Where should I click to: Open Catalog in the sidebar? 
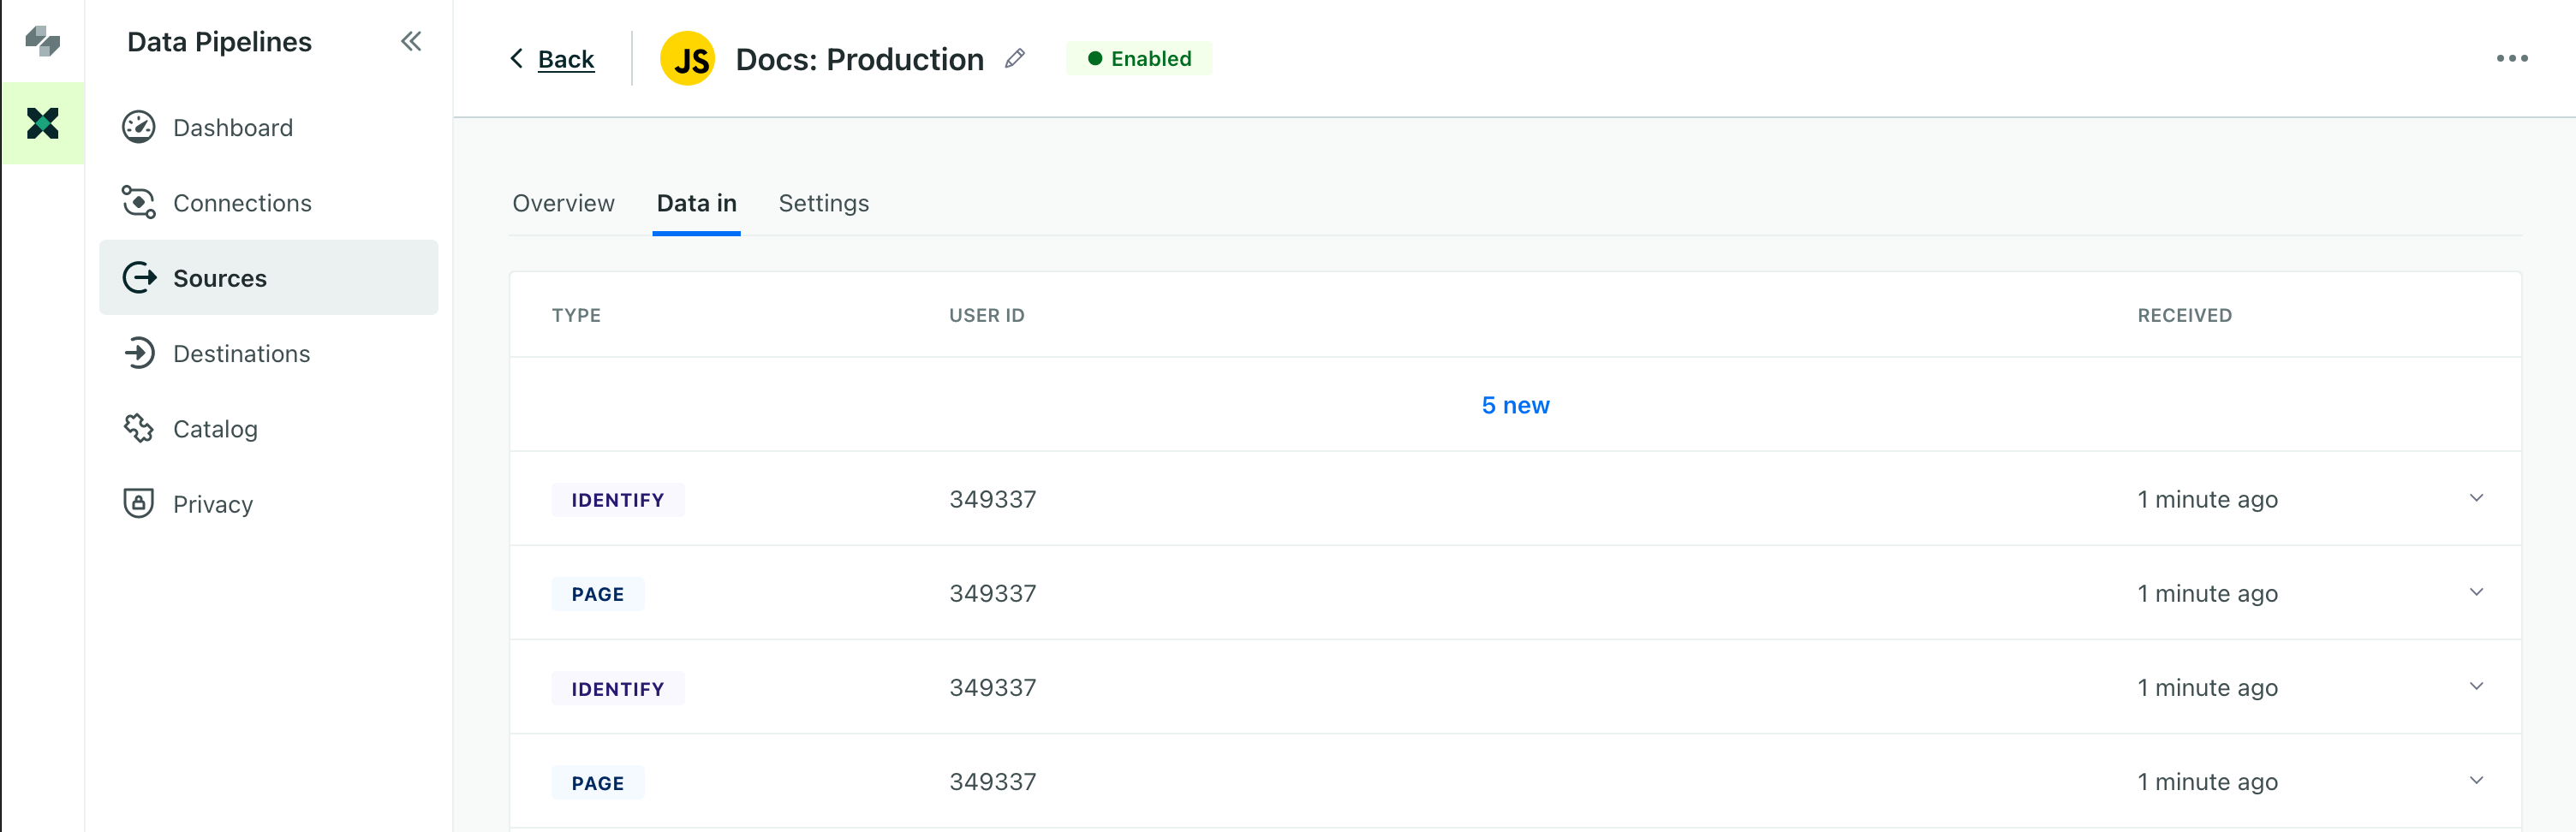coord(268,429)
